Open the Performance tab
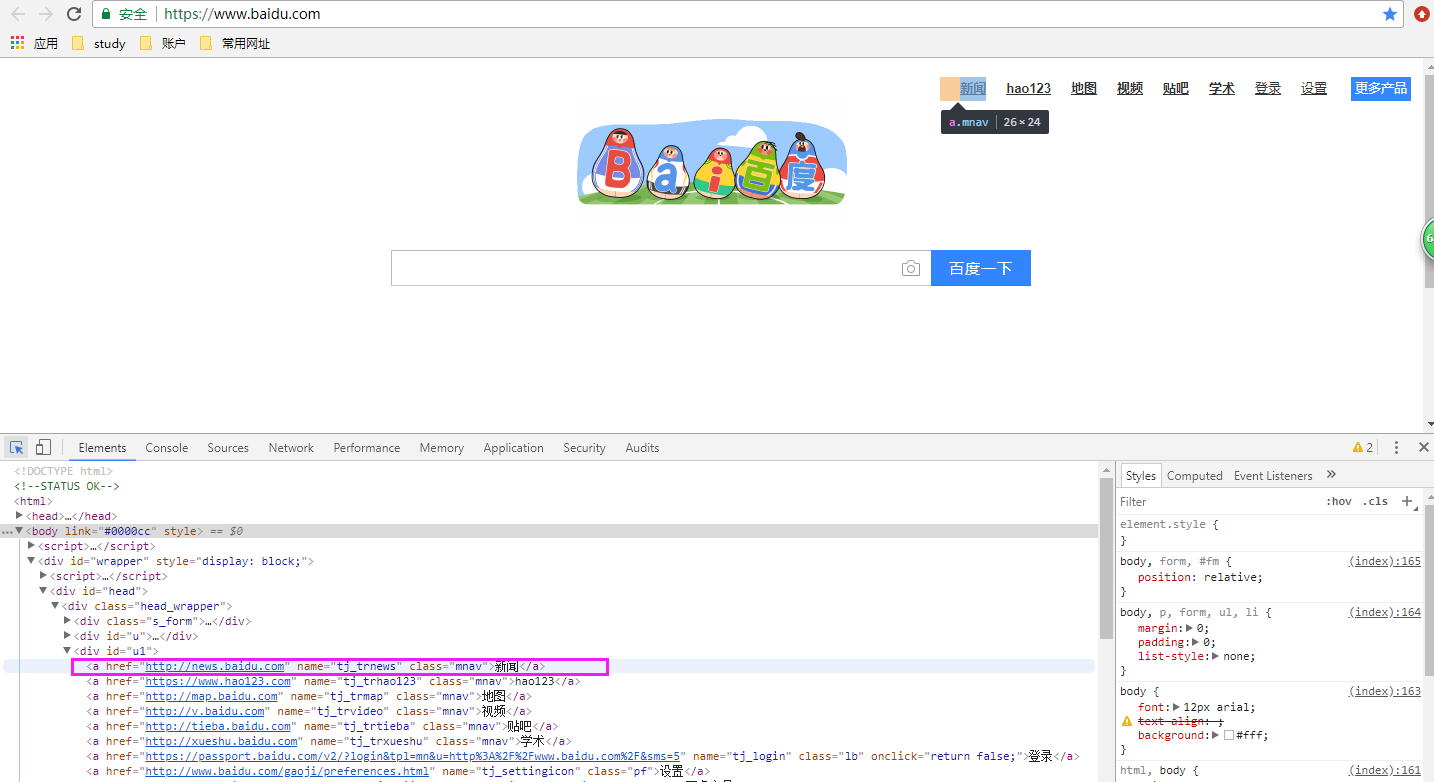1434x782 pixels. (367, 448)
